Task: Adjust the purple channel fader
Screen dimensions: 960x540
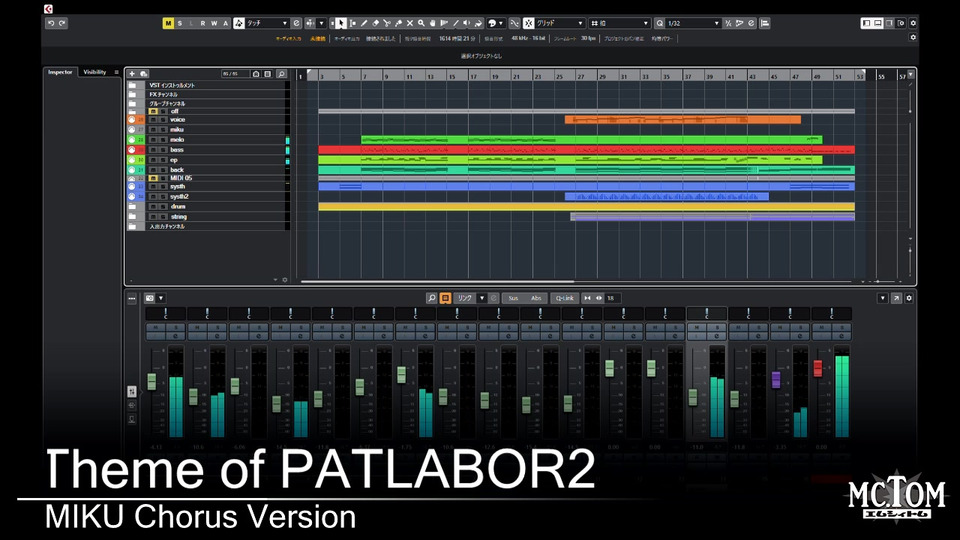Action: click(x=776, y=380)
